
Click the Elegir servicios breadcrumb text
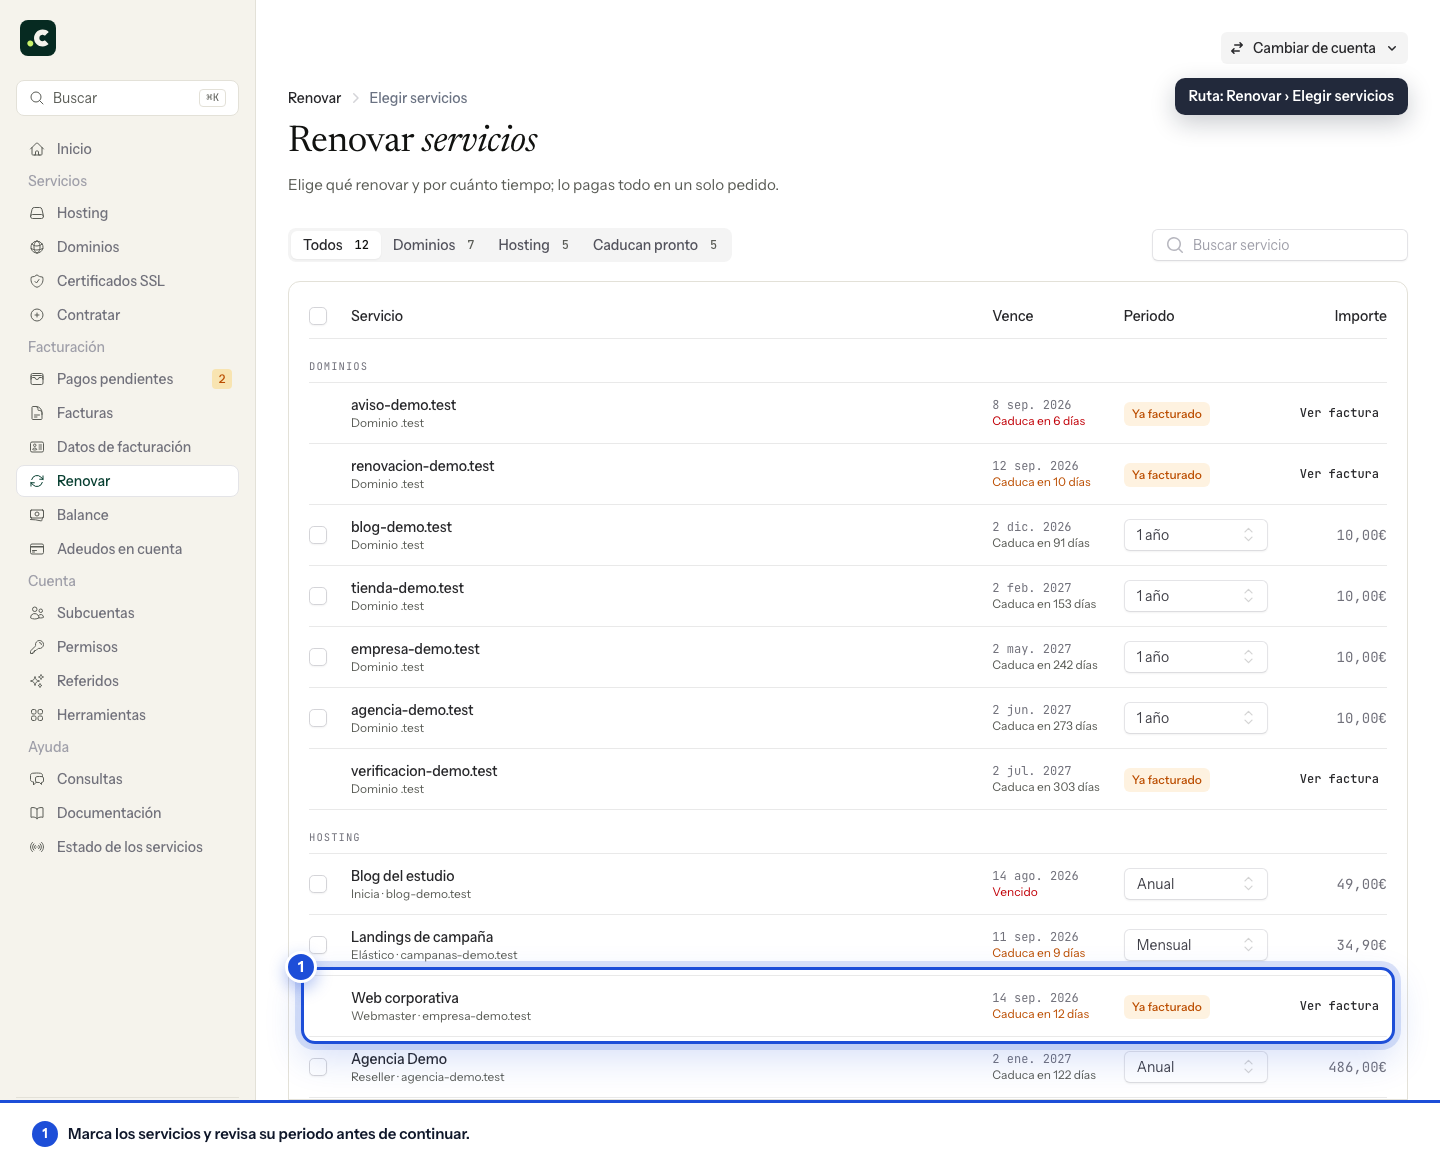click(418, 98)
